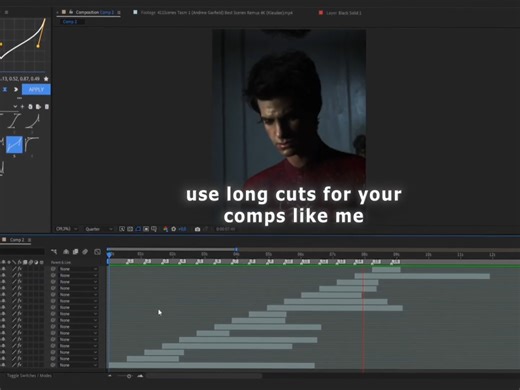Screen dimensions: 520x390
Task: Click the trash icon to delete preset
Action: 47,107
